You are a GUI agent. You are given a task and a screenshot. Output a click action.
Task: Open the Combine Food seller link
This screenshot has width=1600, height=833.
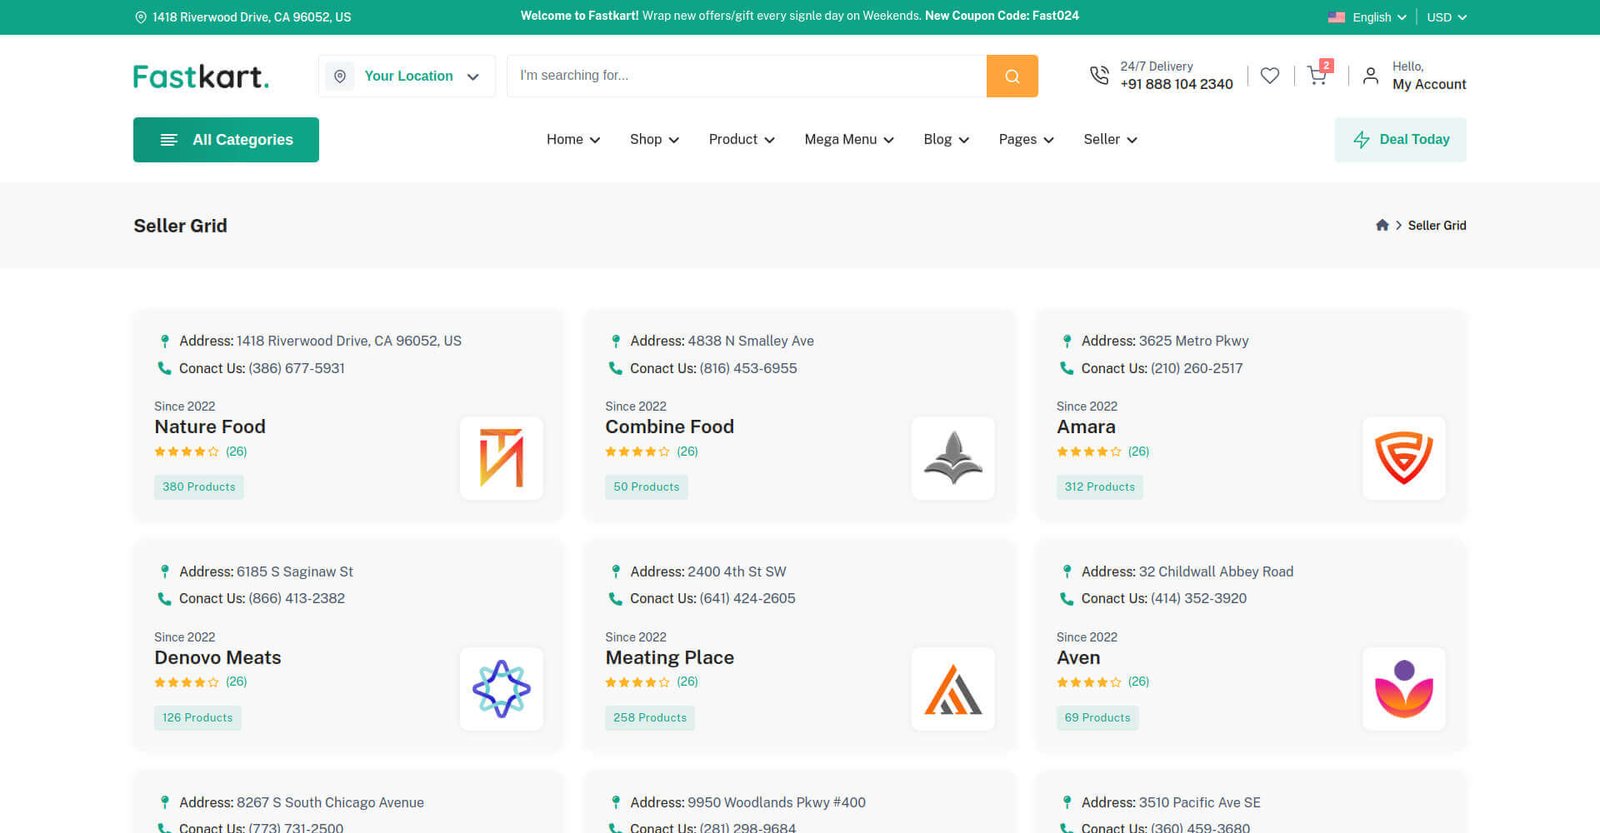point(669,427)
